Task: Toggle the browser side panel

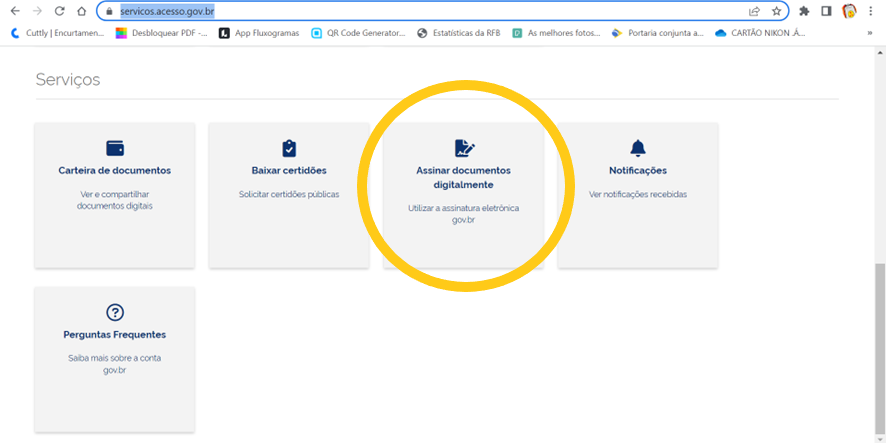Action: [x=826, y=11]
